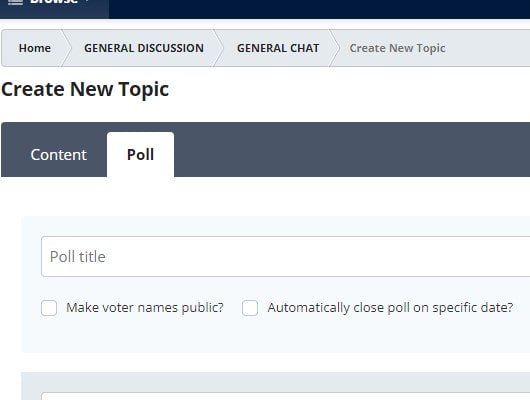Viewport: 530px width, 400px height.
Task: Tick Automatically close poll on specific date
Action: point(250,308)
